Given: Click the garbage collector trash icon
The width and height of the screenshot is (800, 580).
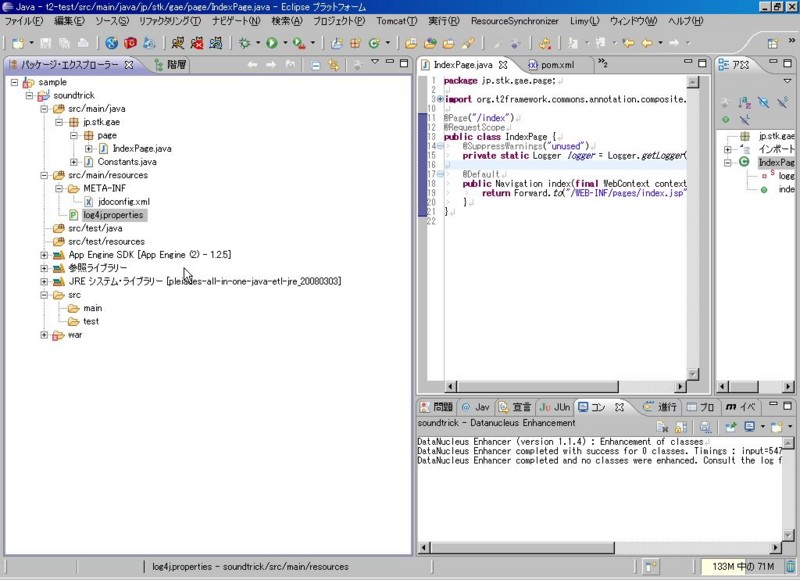Looking at the screenshot, I should pos(790,566).
